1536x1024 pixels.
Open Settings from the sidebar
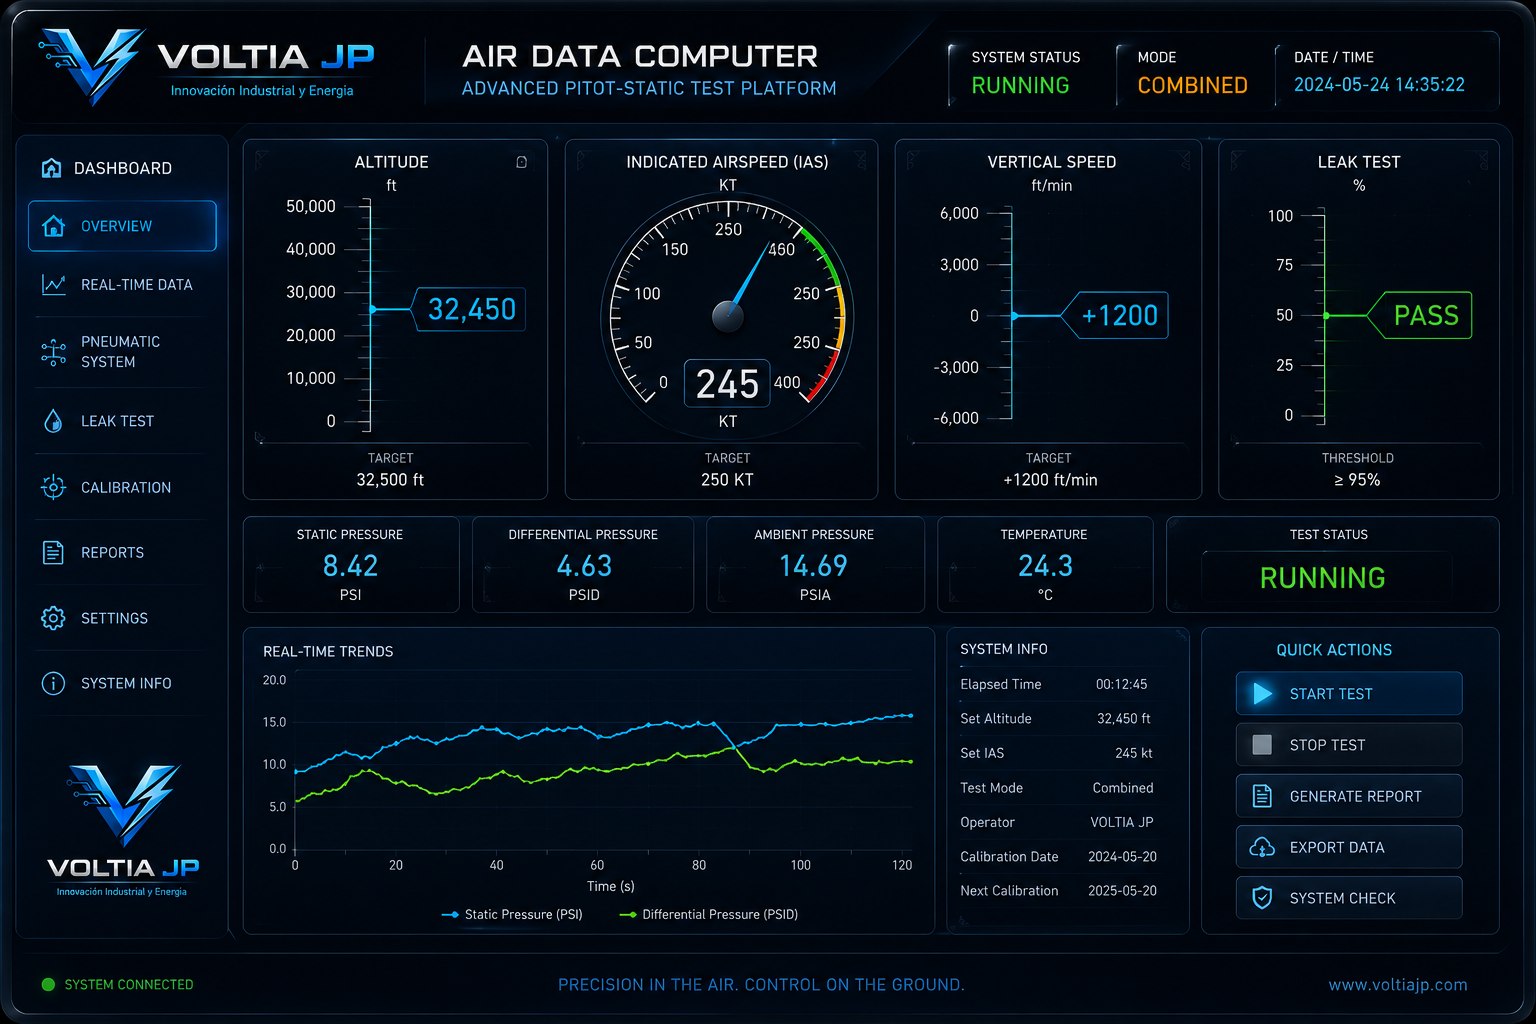122,618
